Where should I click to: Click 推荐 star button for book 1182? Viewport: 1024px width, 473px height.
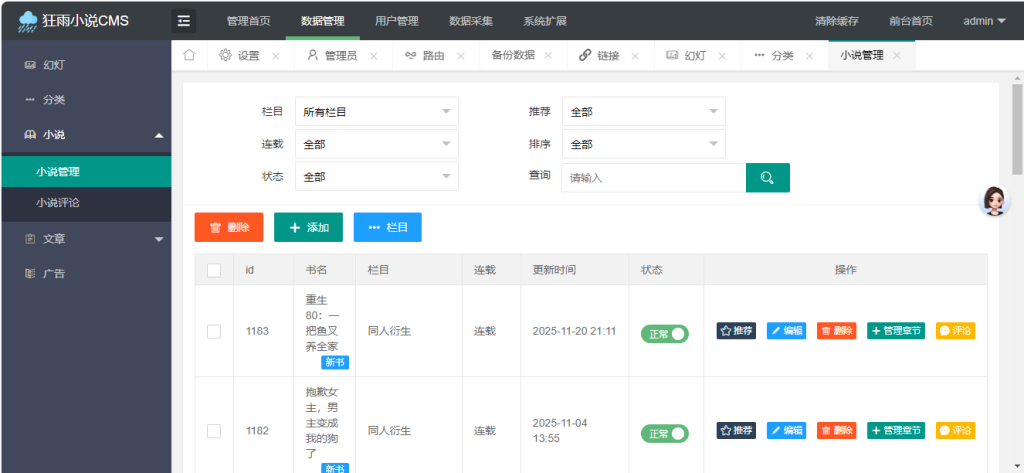tap(736, 431)
